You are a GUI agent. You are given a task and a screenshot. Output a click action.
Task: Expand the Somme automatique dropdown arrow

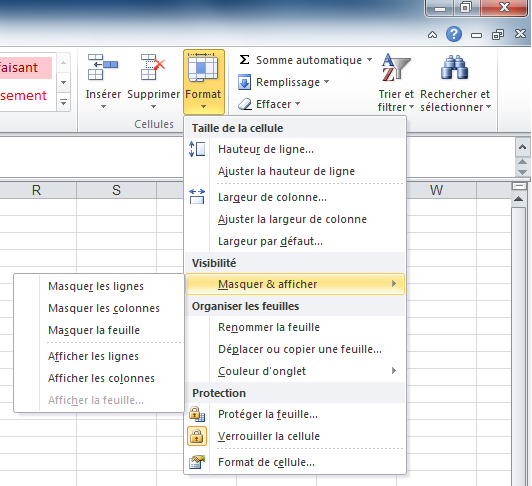[369, 60]
